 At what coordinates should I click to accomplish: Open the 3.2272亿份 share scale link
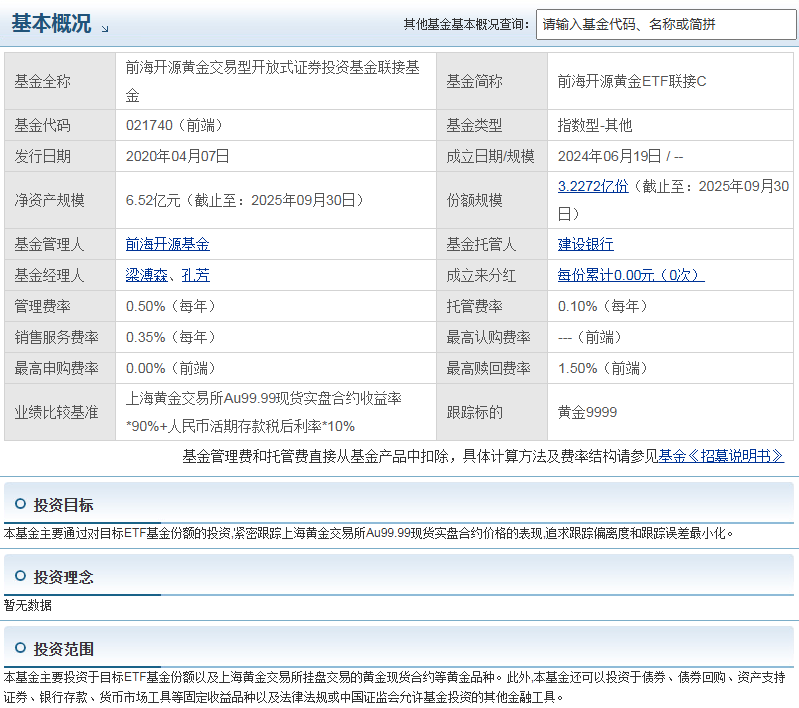593,186
